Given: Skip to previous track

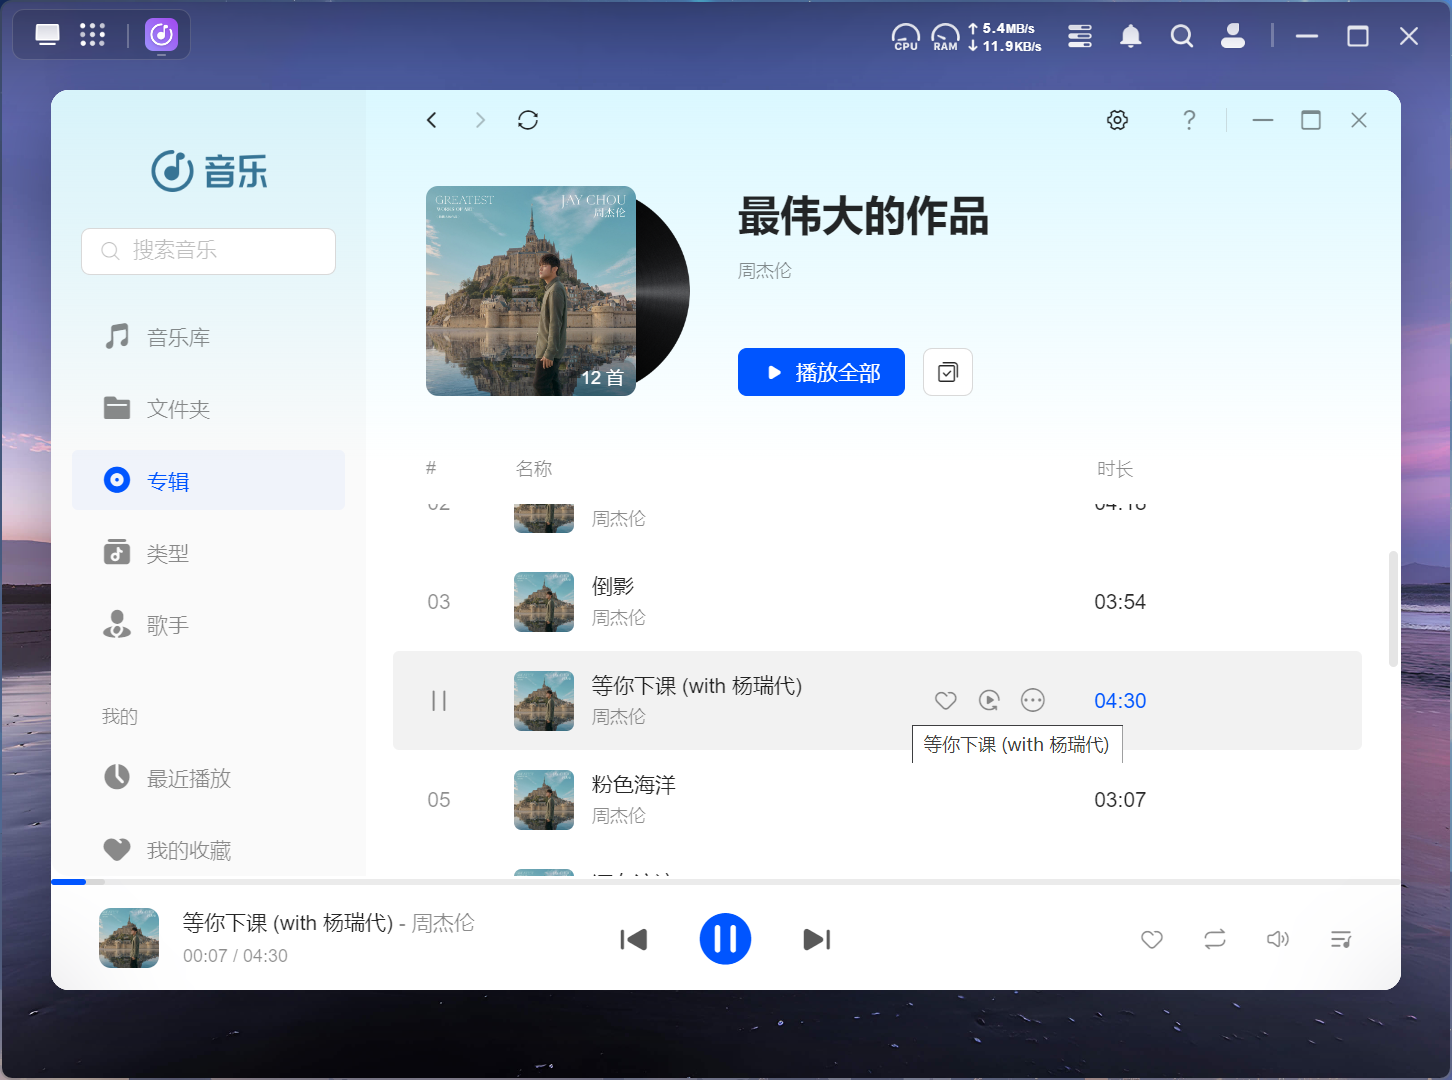Looking at the screenshot, I should coord(633,939).
